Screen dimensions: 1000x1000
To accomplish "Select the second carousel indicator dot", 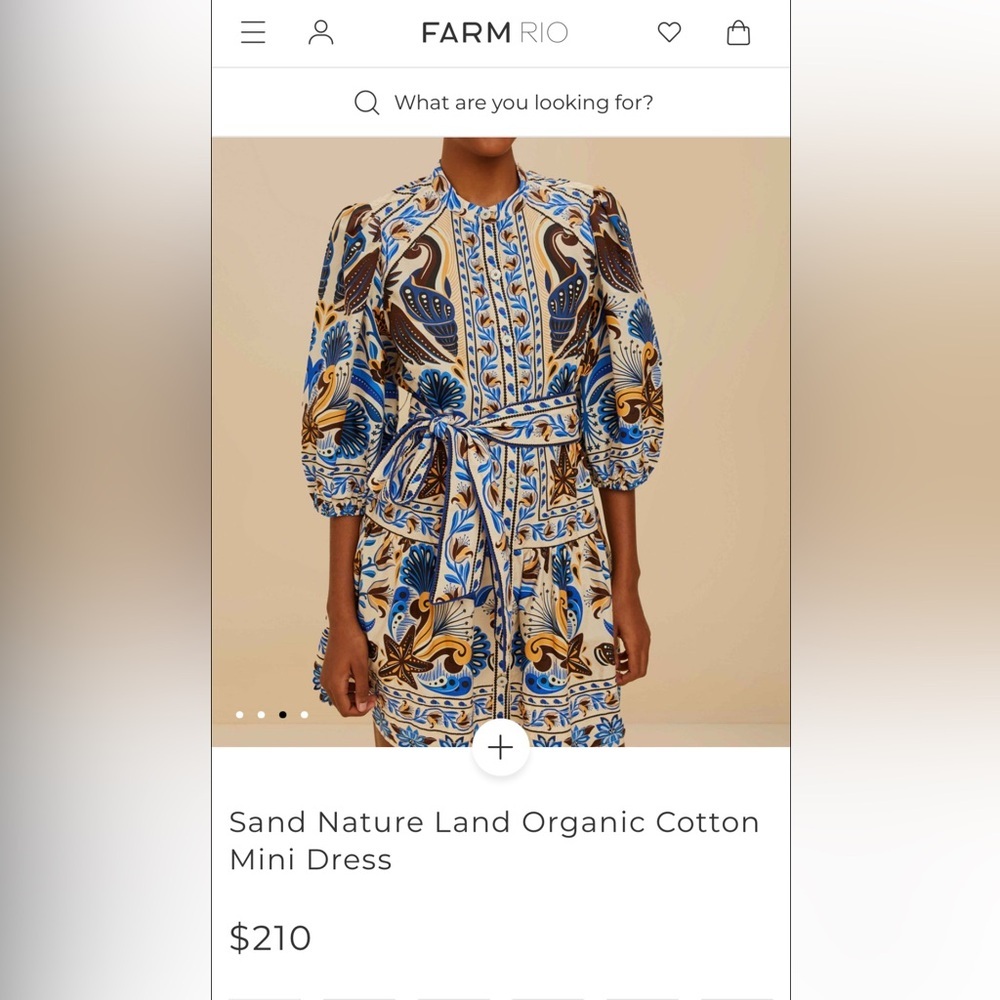I will tap(261, 715).
